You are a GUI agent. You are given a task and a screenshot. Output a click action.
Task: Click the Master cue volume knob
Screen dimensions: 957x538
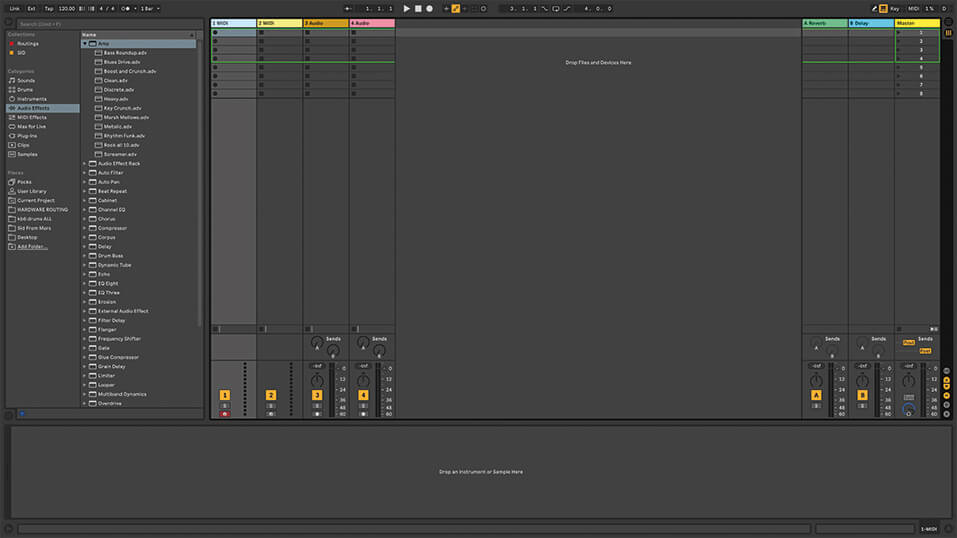click(909, 410)
